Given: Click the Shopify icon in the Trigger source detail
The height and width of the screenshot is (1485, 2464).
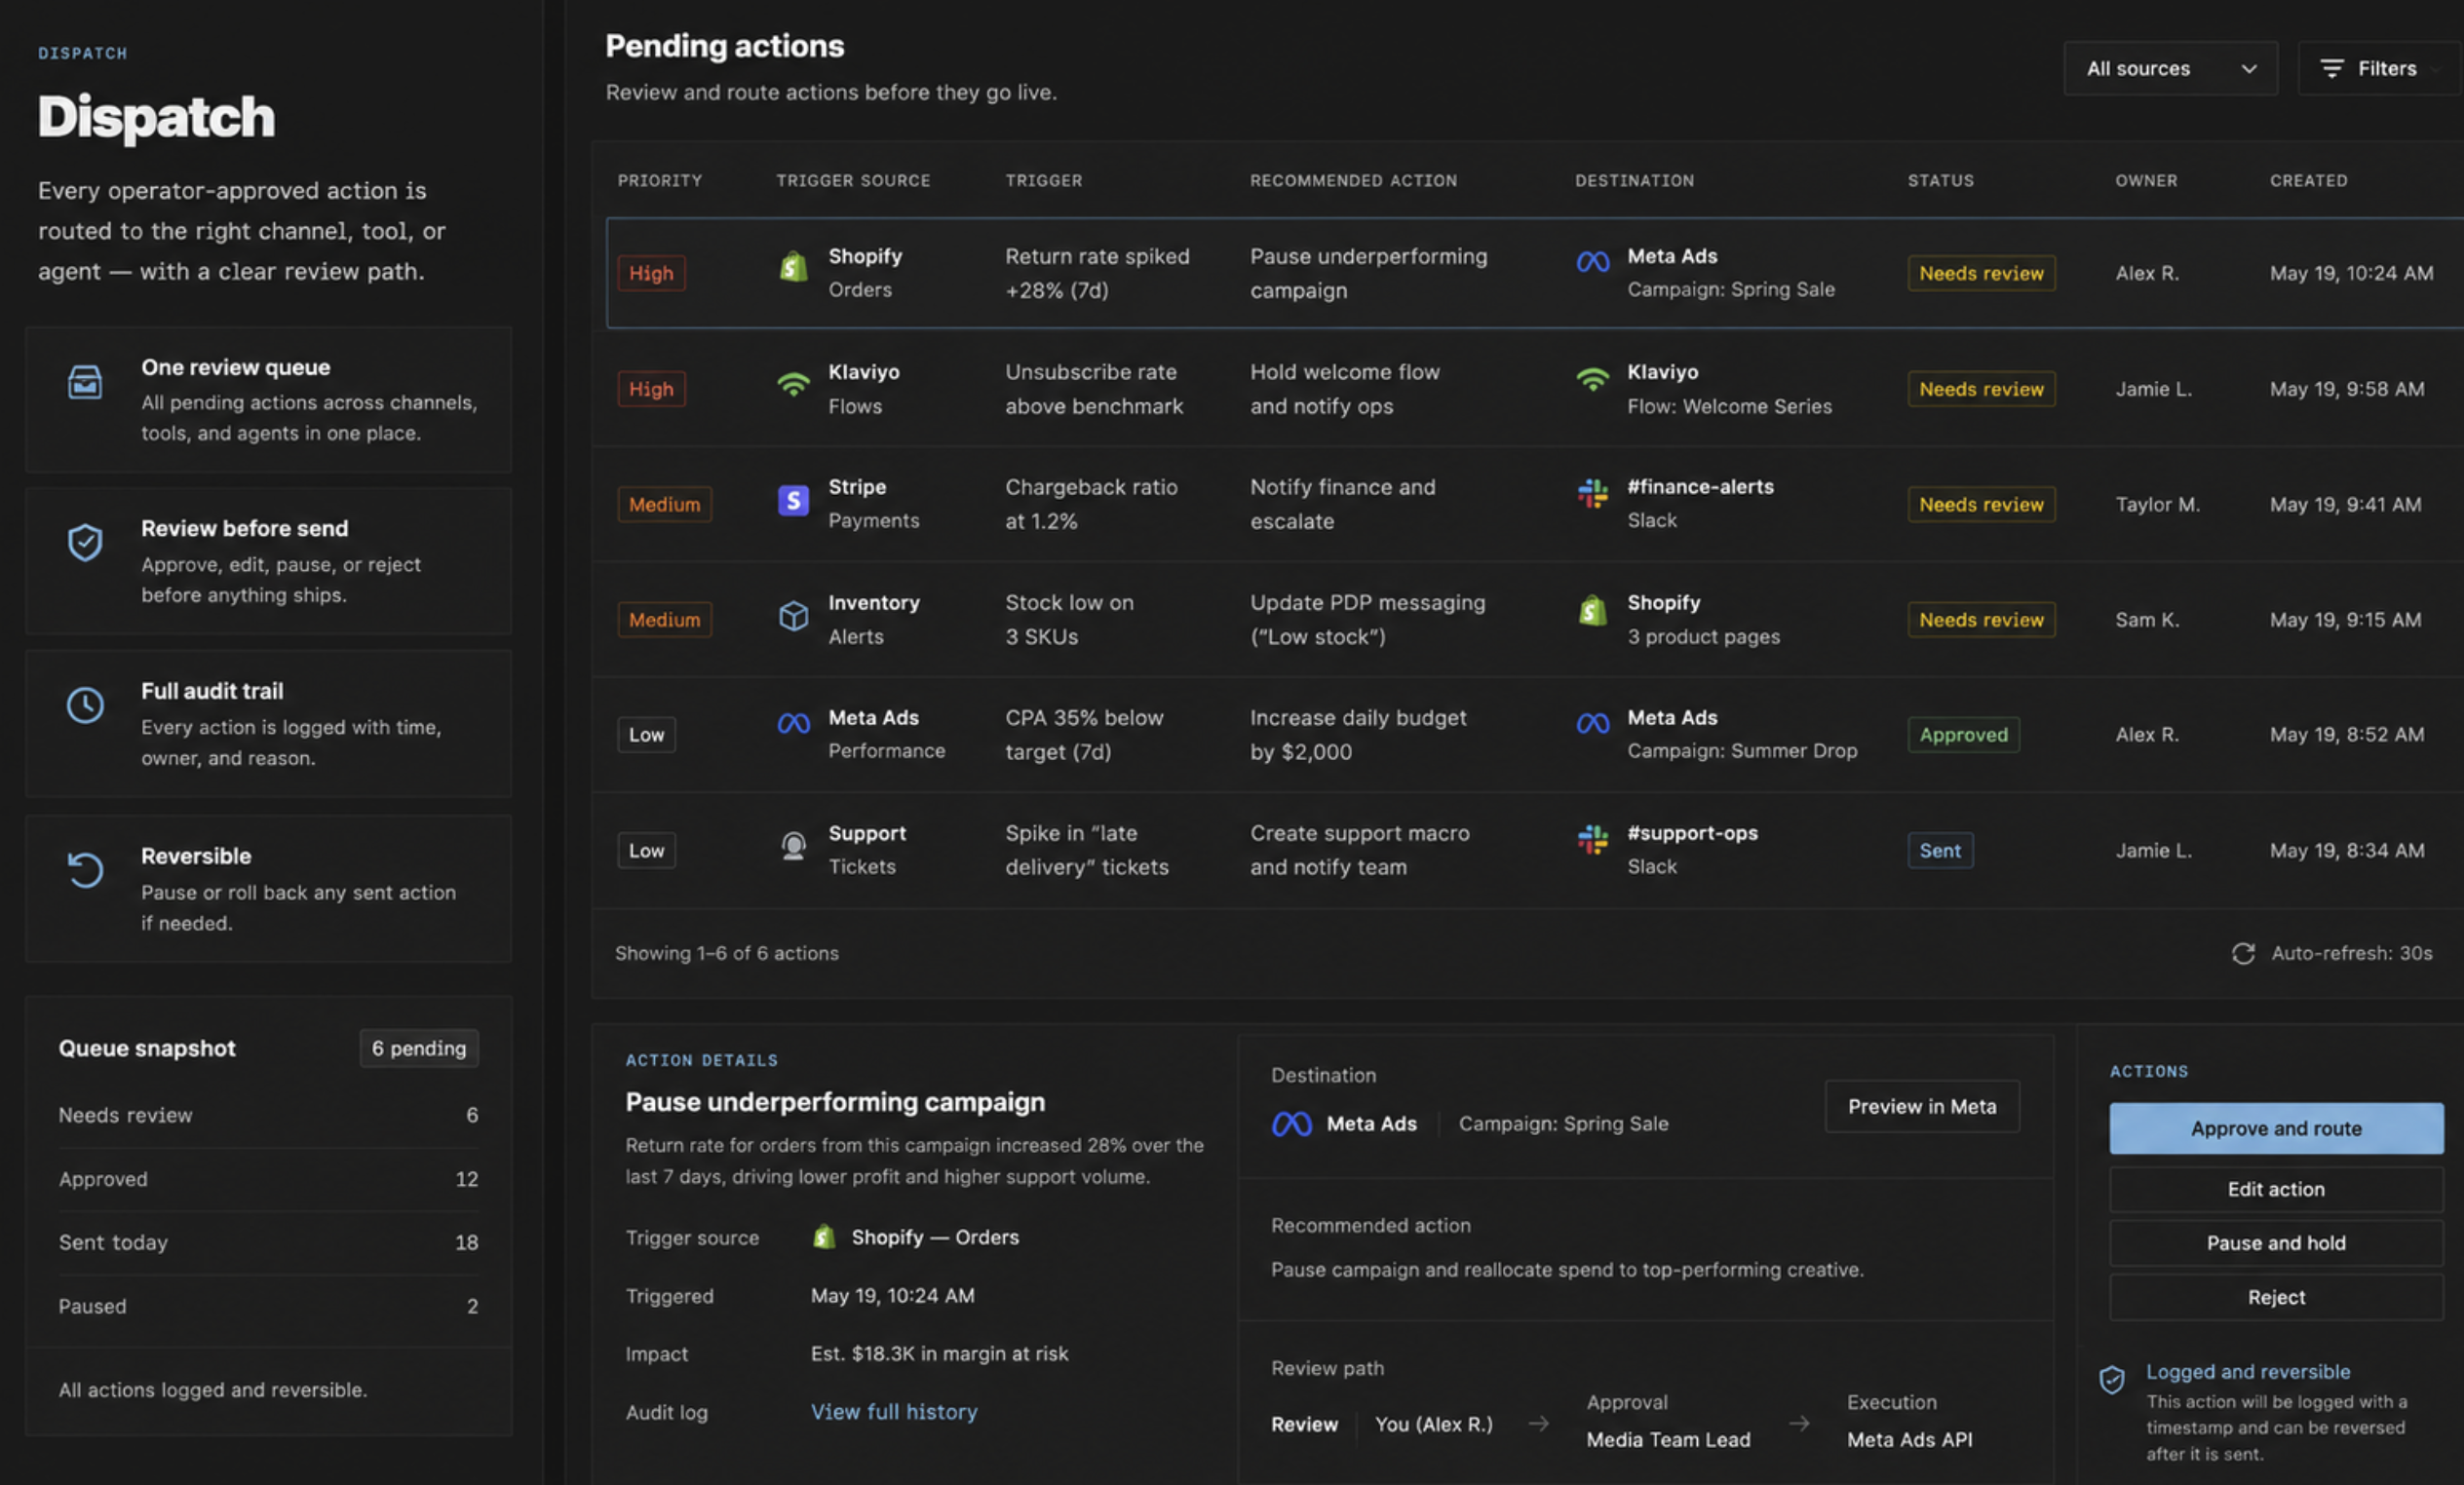Looking at the screenshot, I should click(x=824, y=1237).
